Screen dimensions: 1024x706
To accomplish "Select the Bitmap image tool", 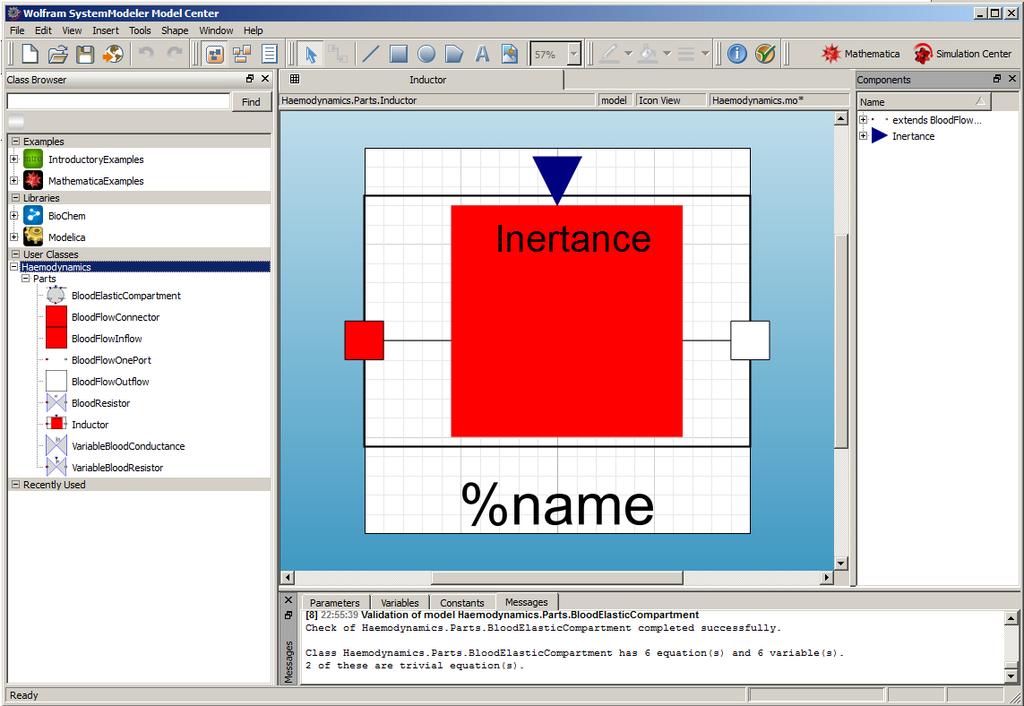I will [x=509, y=54].
